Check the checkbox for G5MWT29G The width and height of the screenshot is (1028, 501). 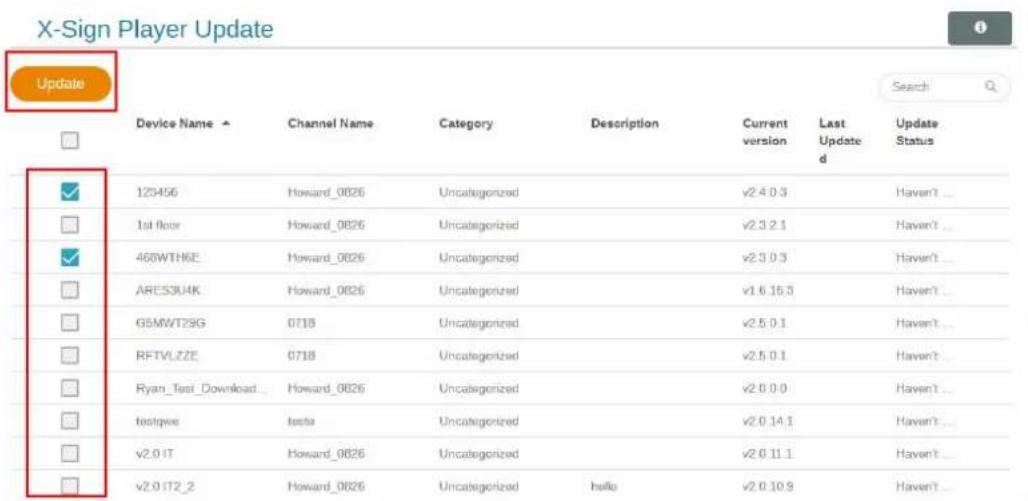pos(69,323)
